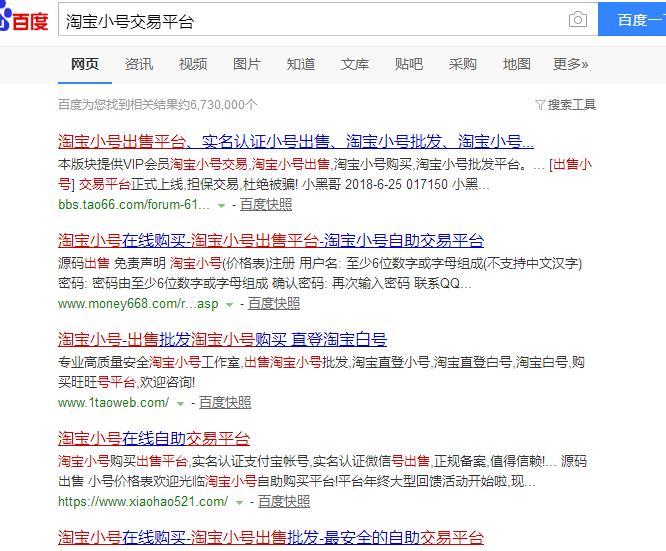Click the text 百度为您找到相关结果约6,730,000个
This screenshot has width=666, height=551.
(x=158, y=105)
